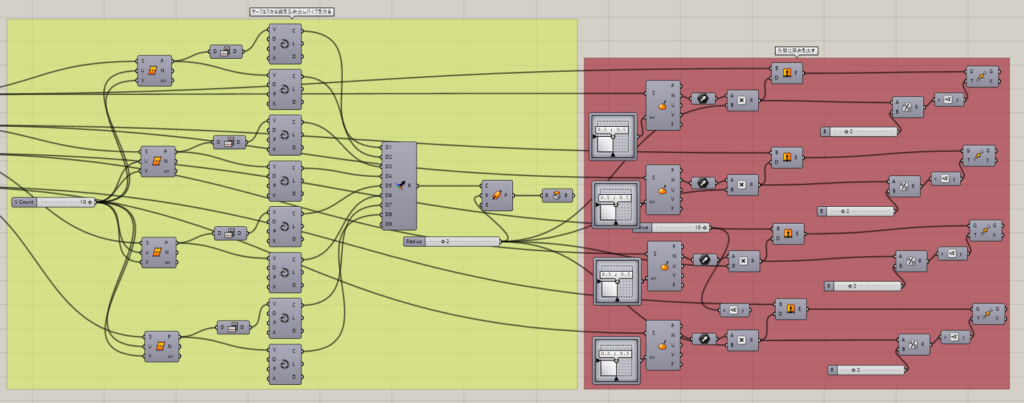Viewport: 1024px width, 403px height.
Task: Click the topmost Move component at far right
Action: [981, 76]
